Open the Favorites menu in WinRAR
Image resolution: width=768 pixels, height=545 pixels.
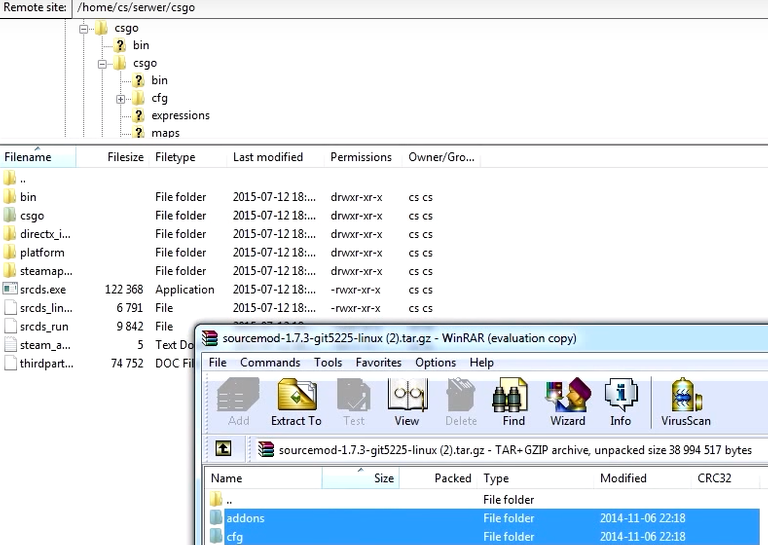tap(378, 362)
